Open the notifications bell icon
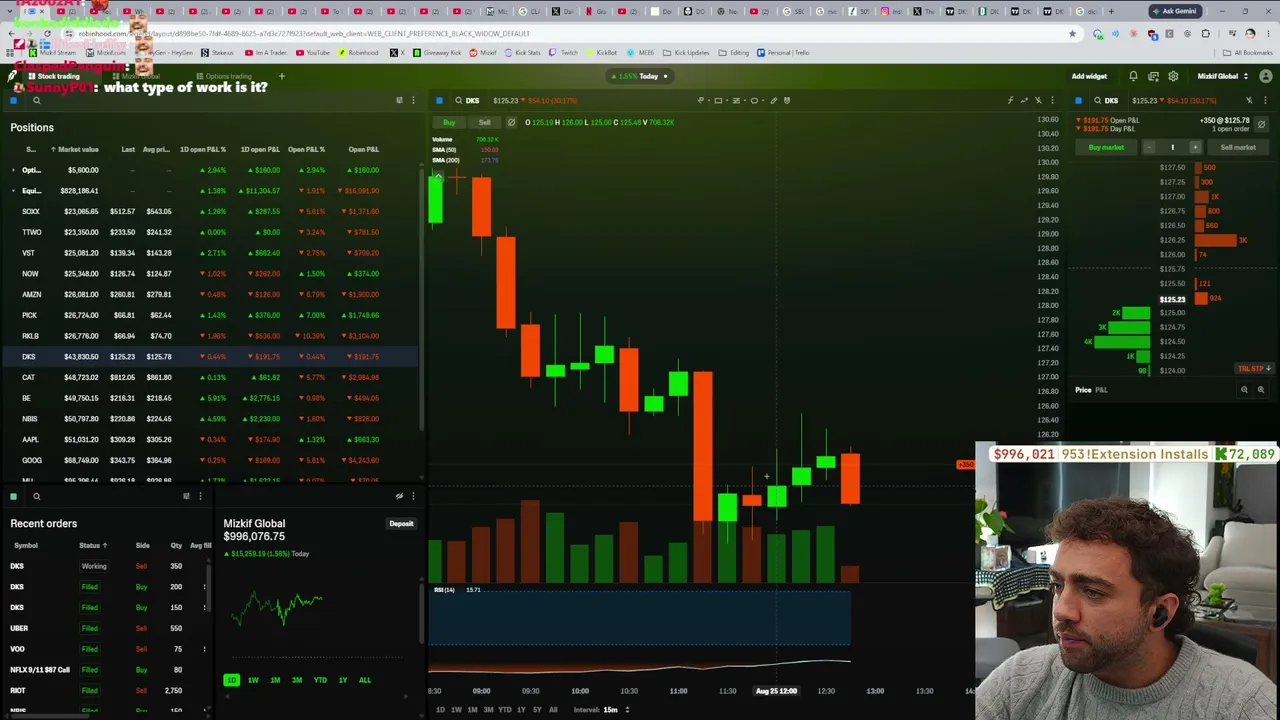 (x=1133, y=76)
